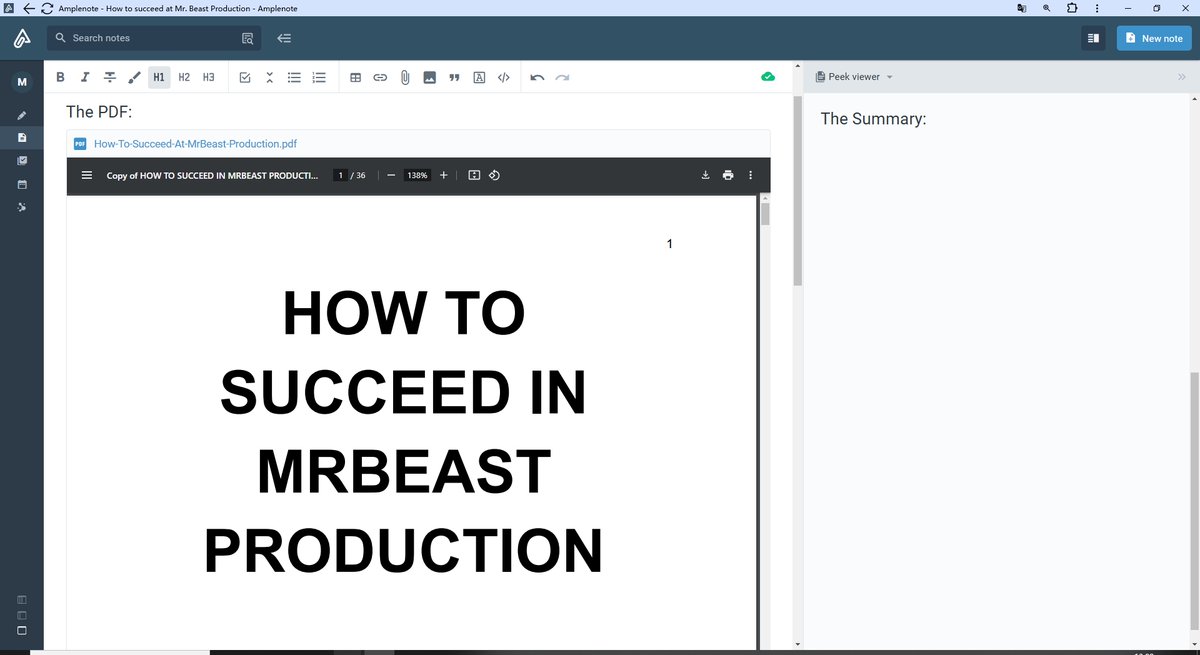Apply H2 heading style
The image size is (1200, 655).
[184, 77]
